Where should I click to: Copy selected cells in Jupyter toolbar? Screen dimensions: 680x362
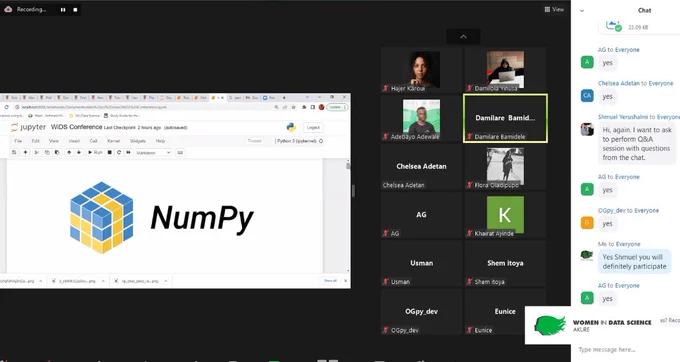[x=47, y=153]
